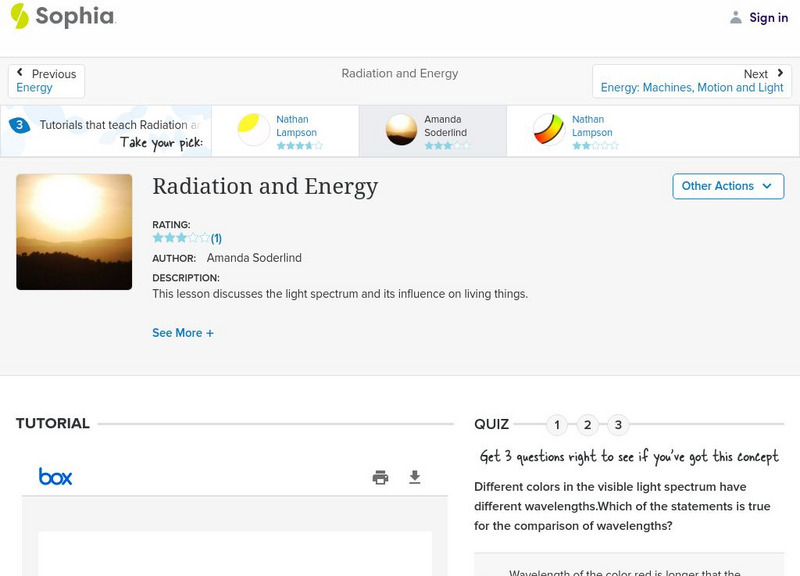Click the yellow leaf tutorial thumbnail

[x=254, y=130]
